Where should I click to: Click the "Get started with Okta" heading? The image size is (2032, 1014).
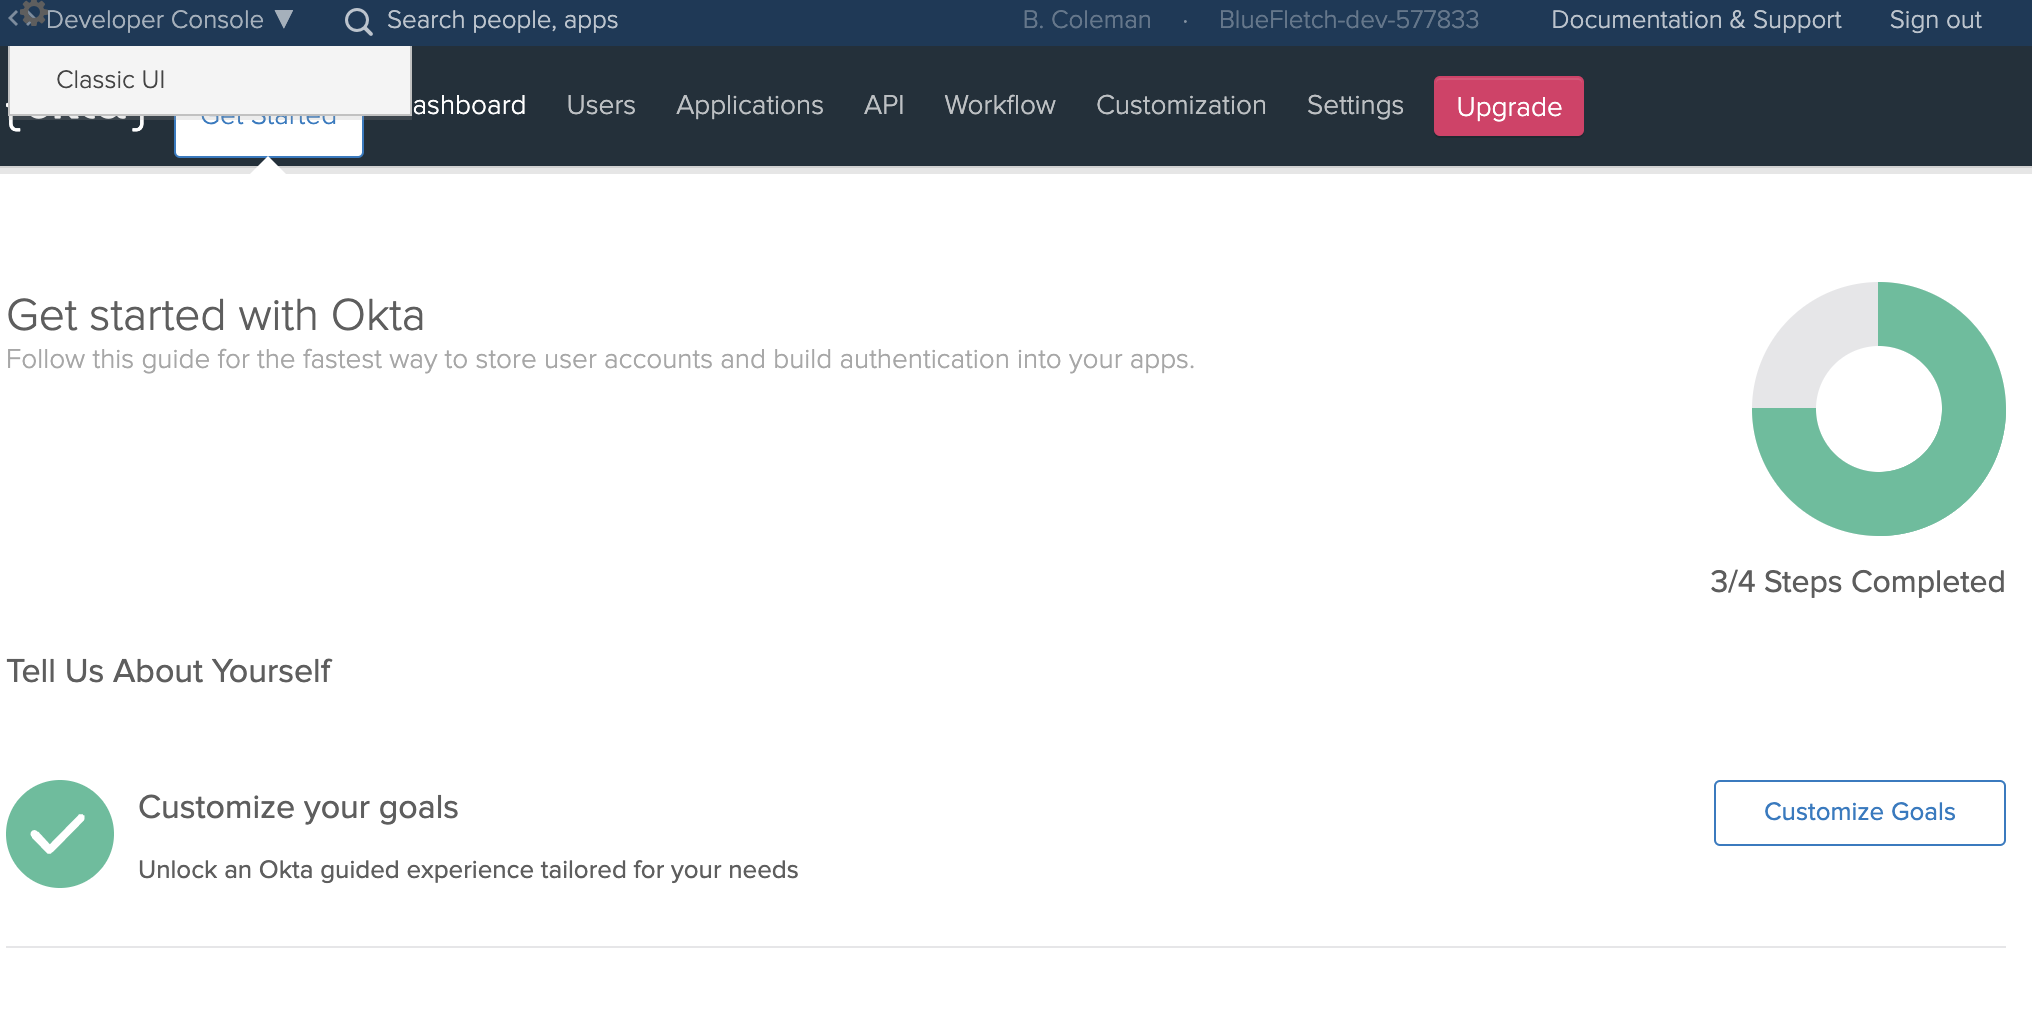215,316
